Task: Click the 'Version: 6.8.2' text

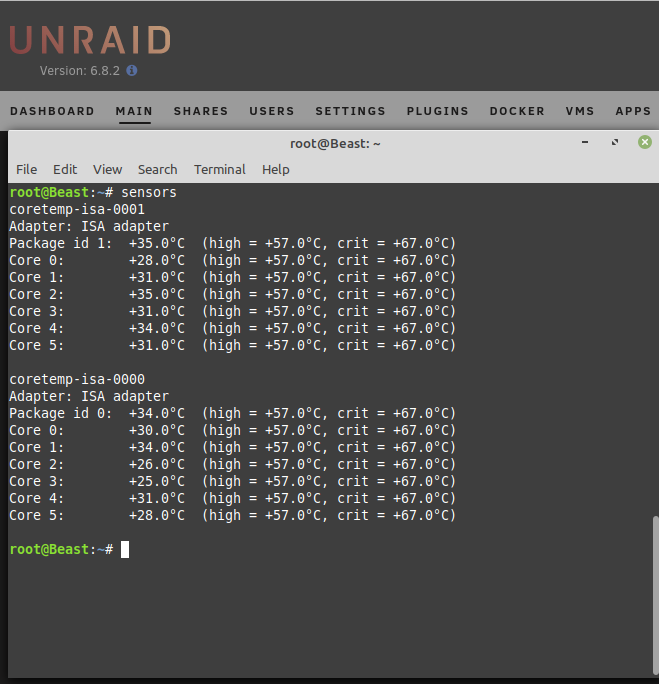Action: tap(79, 71)
